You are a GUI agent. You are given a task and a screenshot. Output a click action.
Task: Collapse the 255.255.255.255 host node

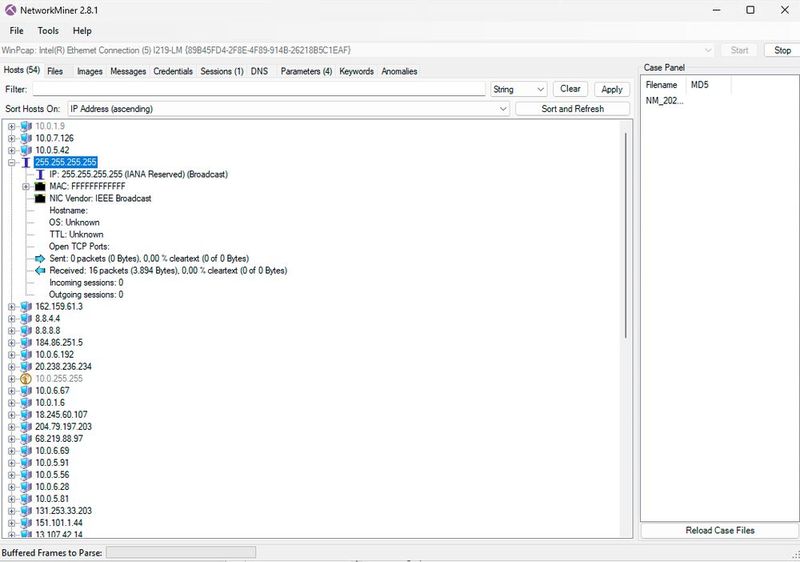coord(11,162)
